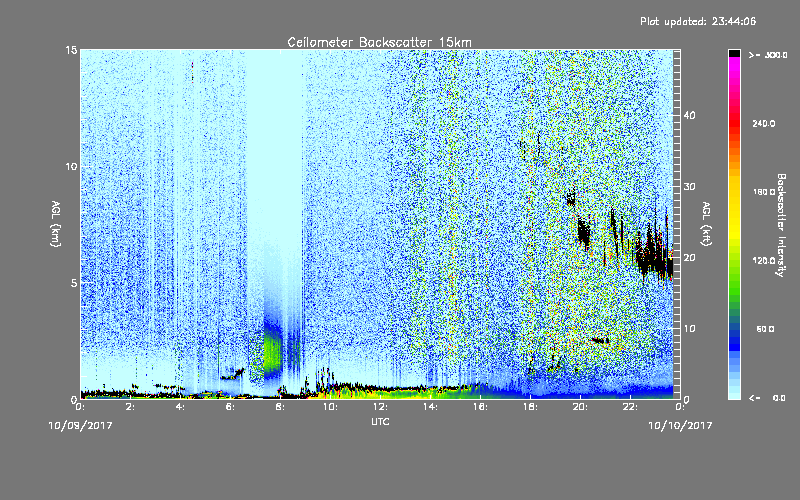
Task: Click the '240.0' colorbar value
Action: pyautogui.click(x=764, y=123)
